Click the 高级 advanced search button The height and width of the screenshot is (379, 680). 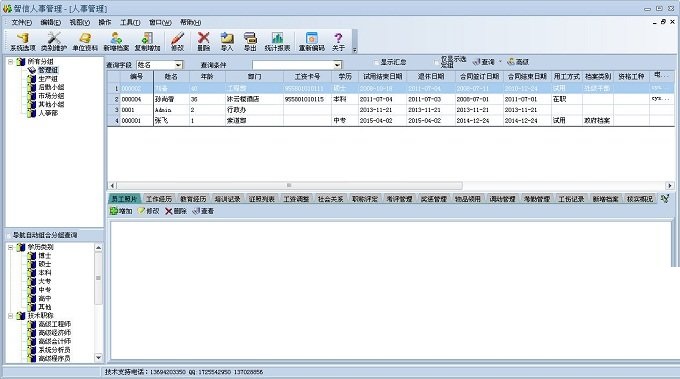click(x=518, y=62)
